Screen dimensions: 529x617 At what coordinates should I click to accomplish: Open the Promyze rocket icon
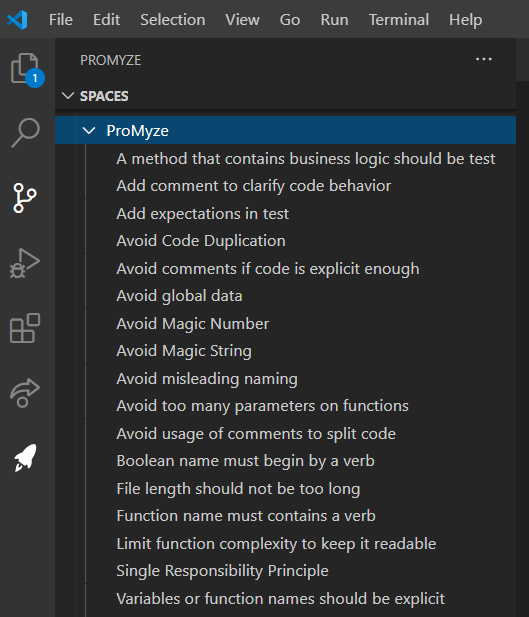click(26, 458)
